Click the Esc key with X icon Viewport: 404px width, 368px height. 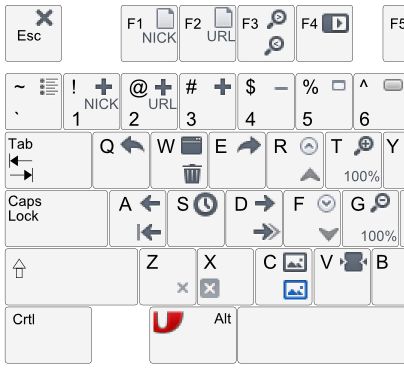pos(33,33)
